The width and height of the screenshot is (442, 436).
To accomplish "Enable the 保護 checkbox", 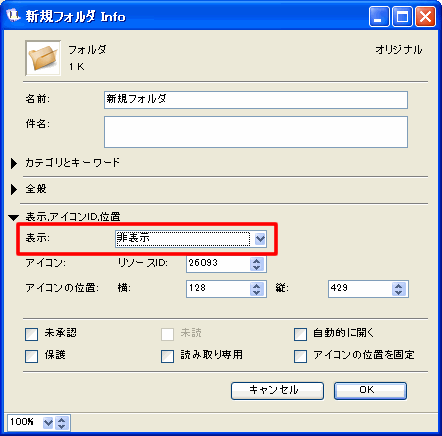I will coord(31,356).
